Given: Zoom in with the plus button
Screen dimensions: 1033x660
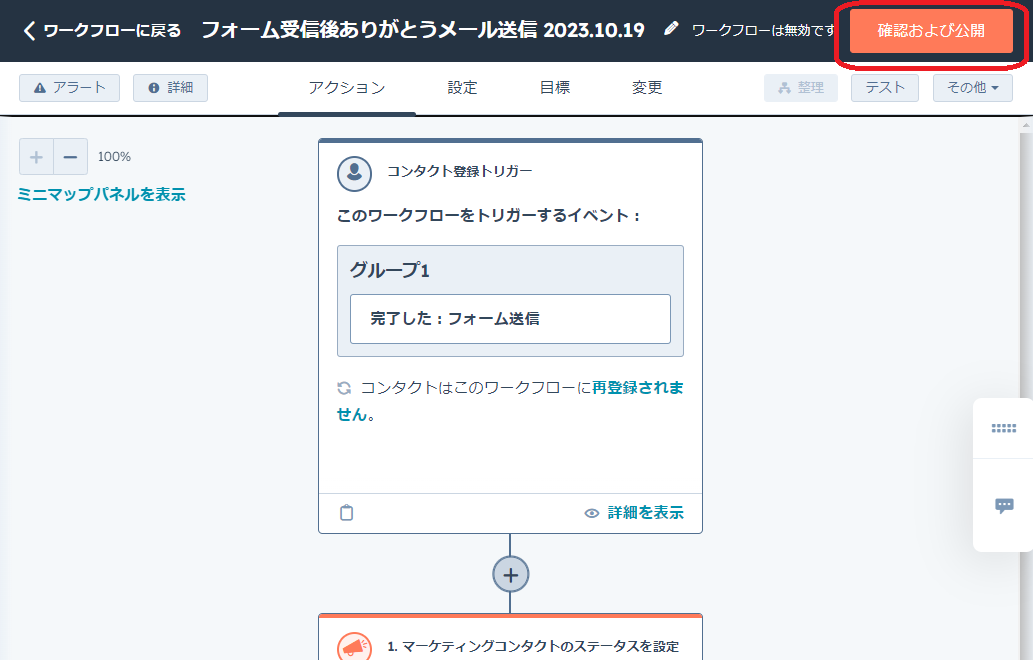Looking at the screenshot, I should [x=36, y=157].
